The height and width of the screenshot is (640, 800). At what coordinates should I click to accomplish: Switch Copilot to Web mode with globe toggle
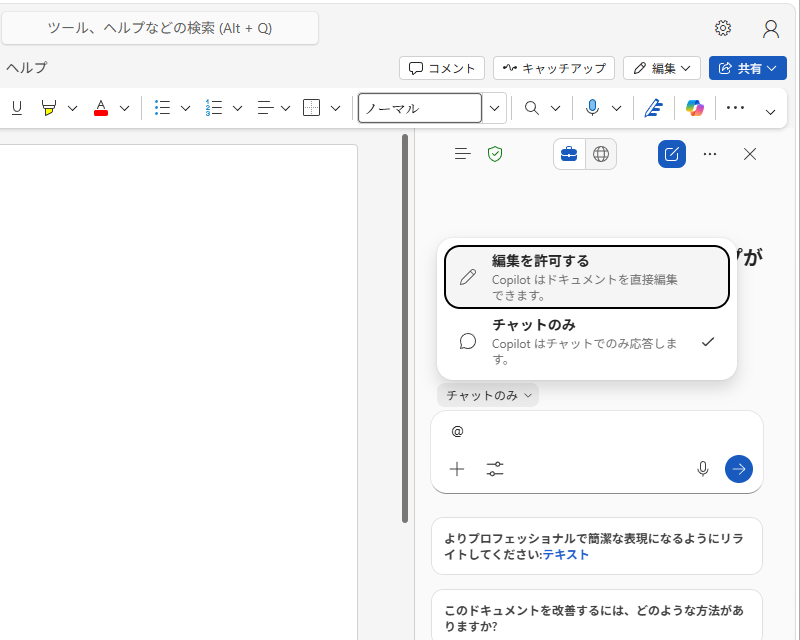pyautogui.click(x=602, y=154)
